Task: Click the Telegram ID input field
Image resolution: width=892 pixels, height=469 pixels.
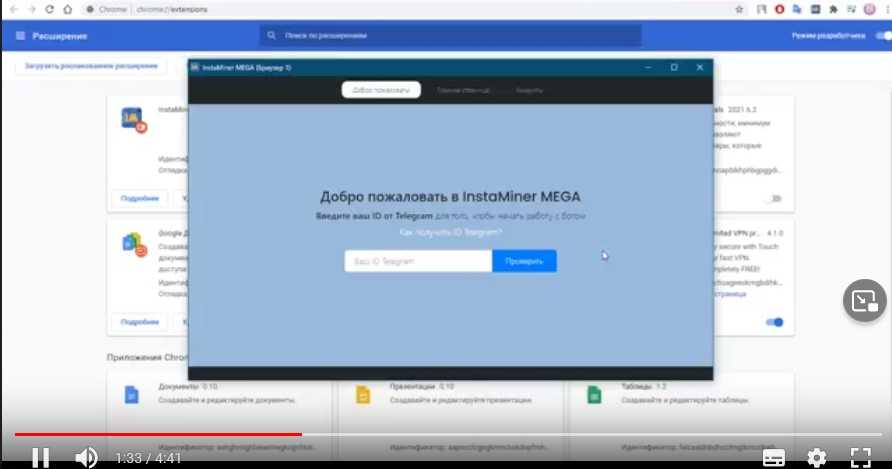Action: 418,261
